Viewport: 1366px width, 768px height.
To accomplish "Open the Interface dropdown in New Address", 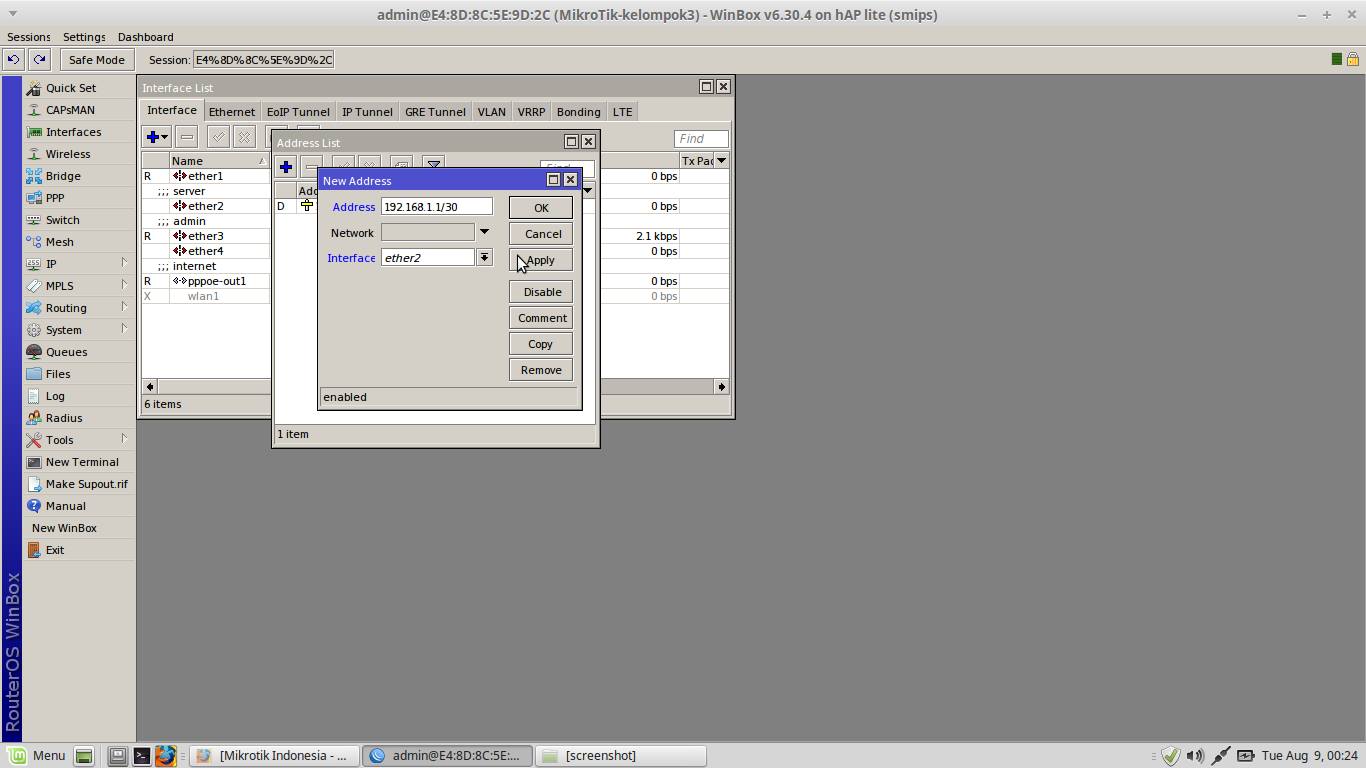I will [x=484, y=257].
